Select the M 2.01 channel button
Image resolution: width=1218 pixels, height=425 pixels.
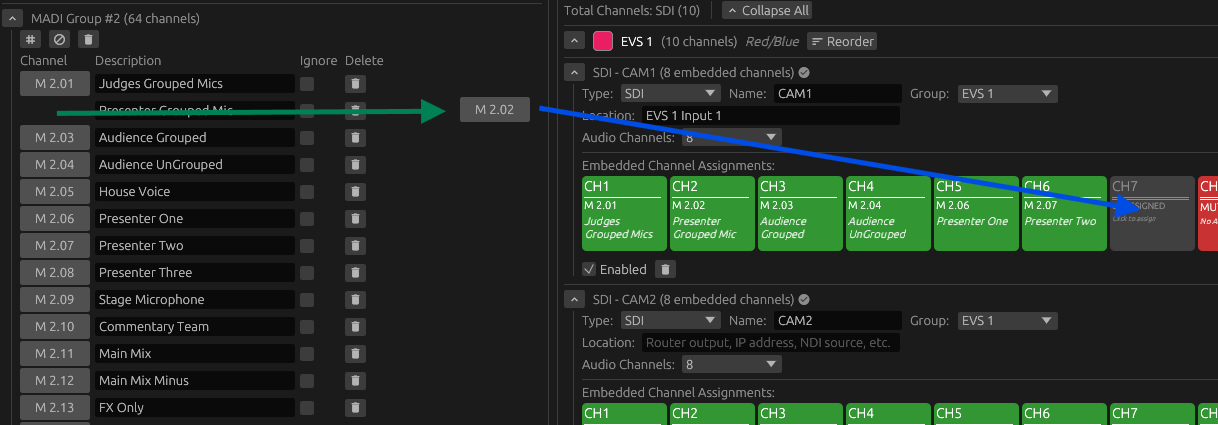pyautogui.click(x=54, y=83)
